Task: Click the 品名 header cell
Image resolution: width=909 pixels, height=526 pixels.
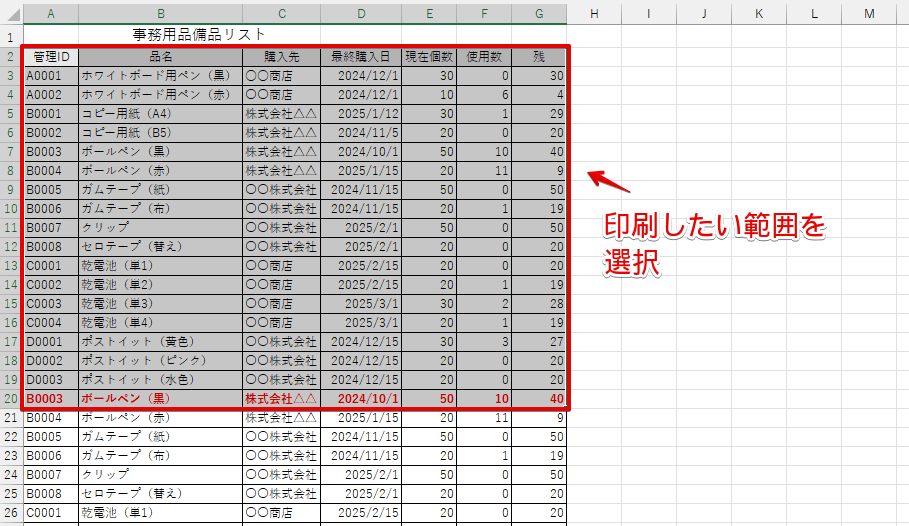Action: tap(161, 57)
